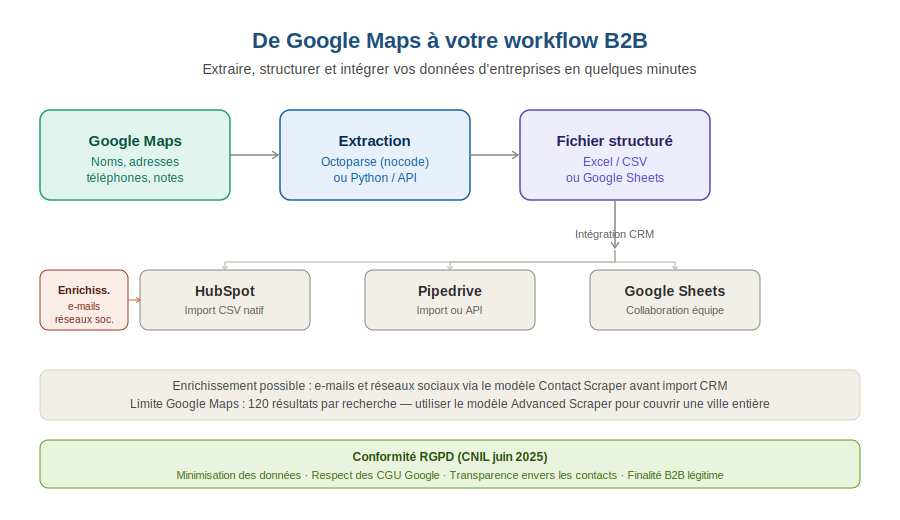Viewport: 900px width, 520px height.
Task: Click "Conformité RGPD (CNIL juin 2025)" heading
Action: click(449, 457)
